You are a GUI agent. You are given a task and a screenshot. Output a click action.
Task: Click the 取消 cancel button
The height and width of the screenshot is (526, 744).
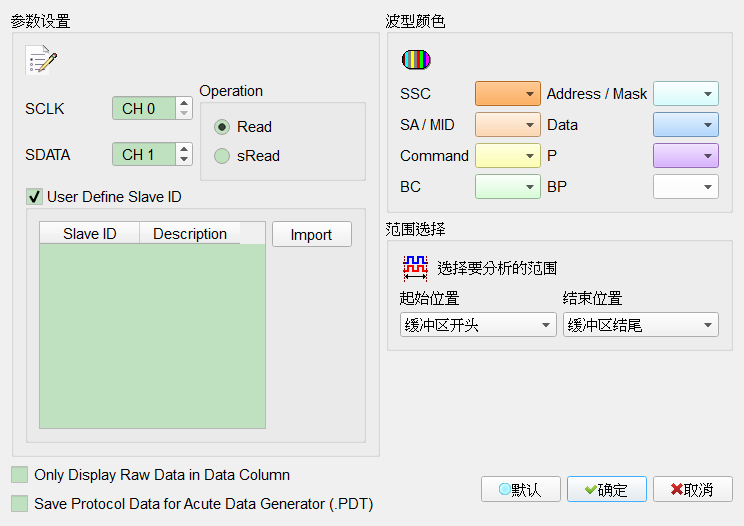tap(693, 489)
